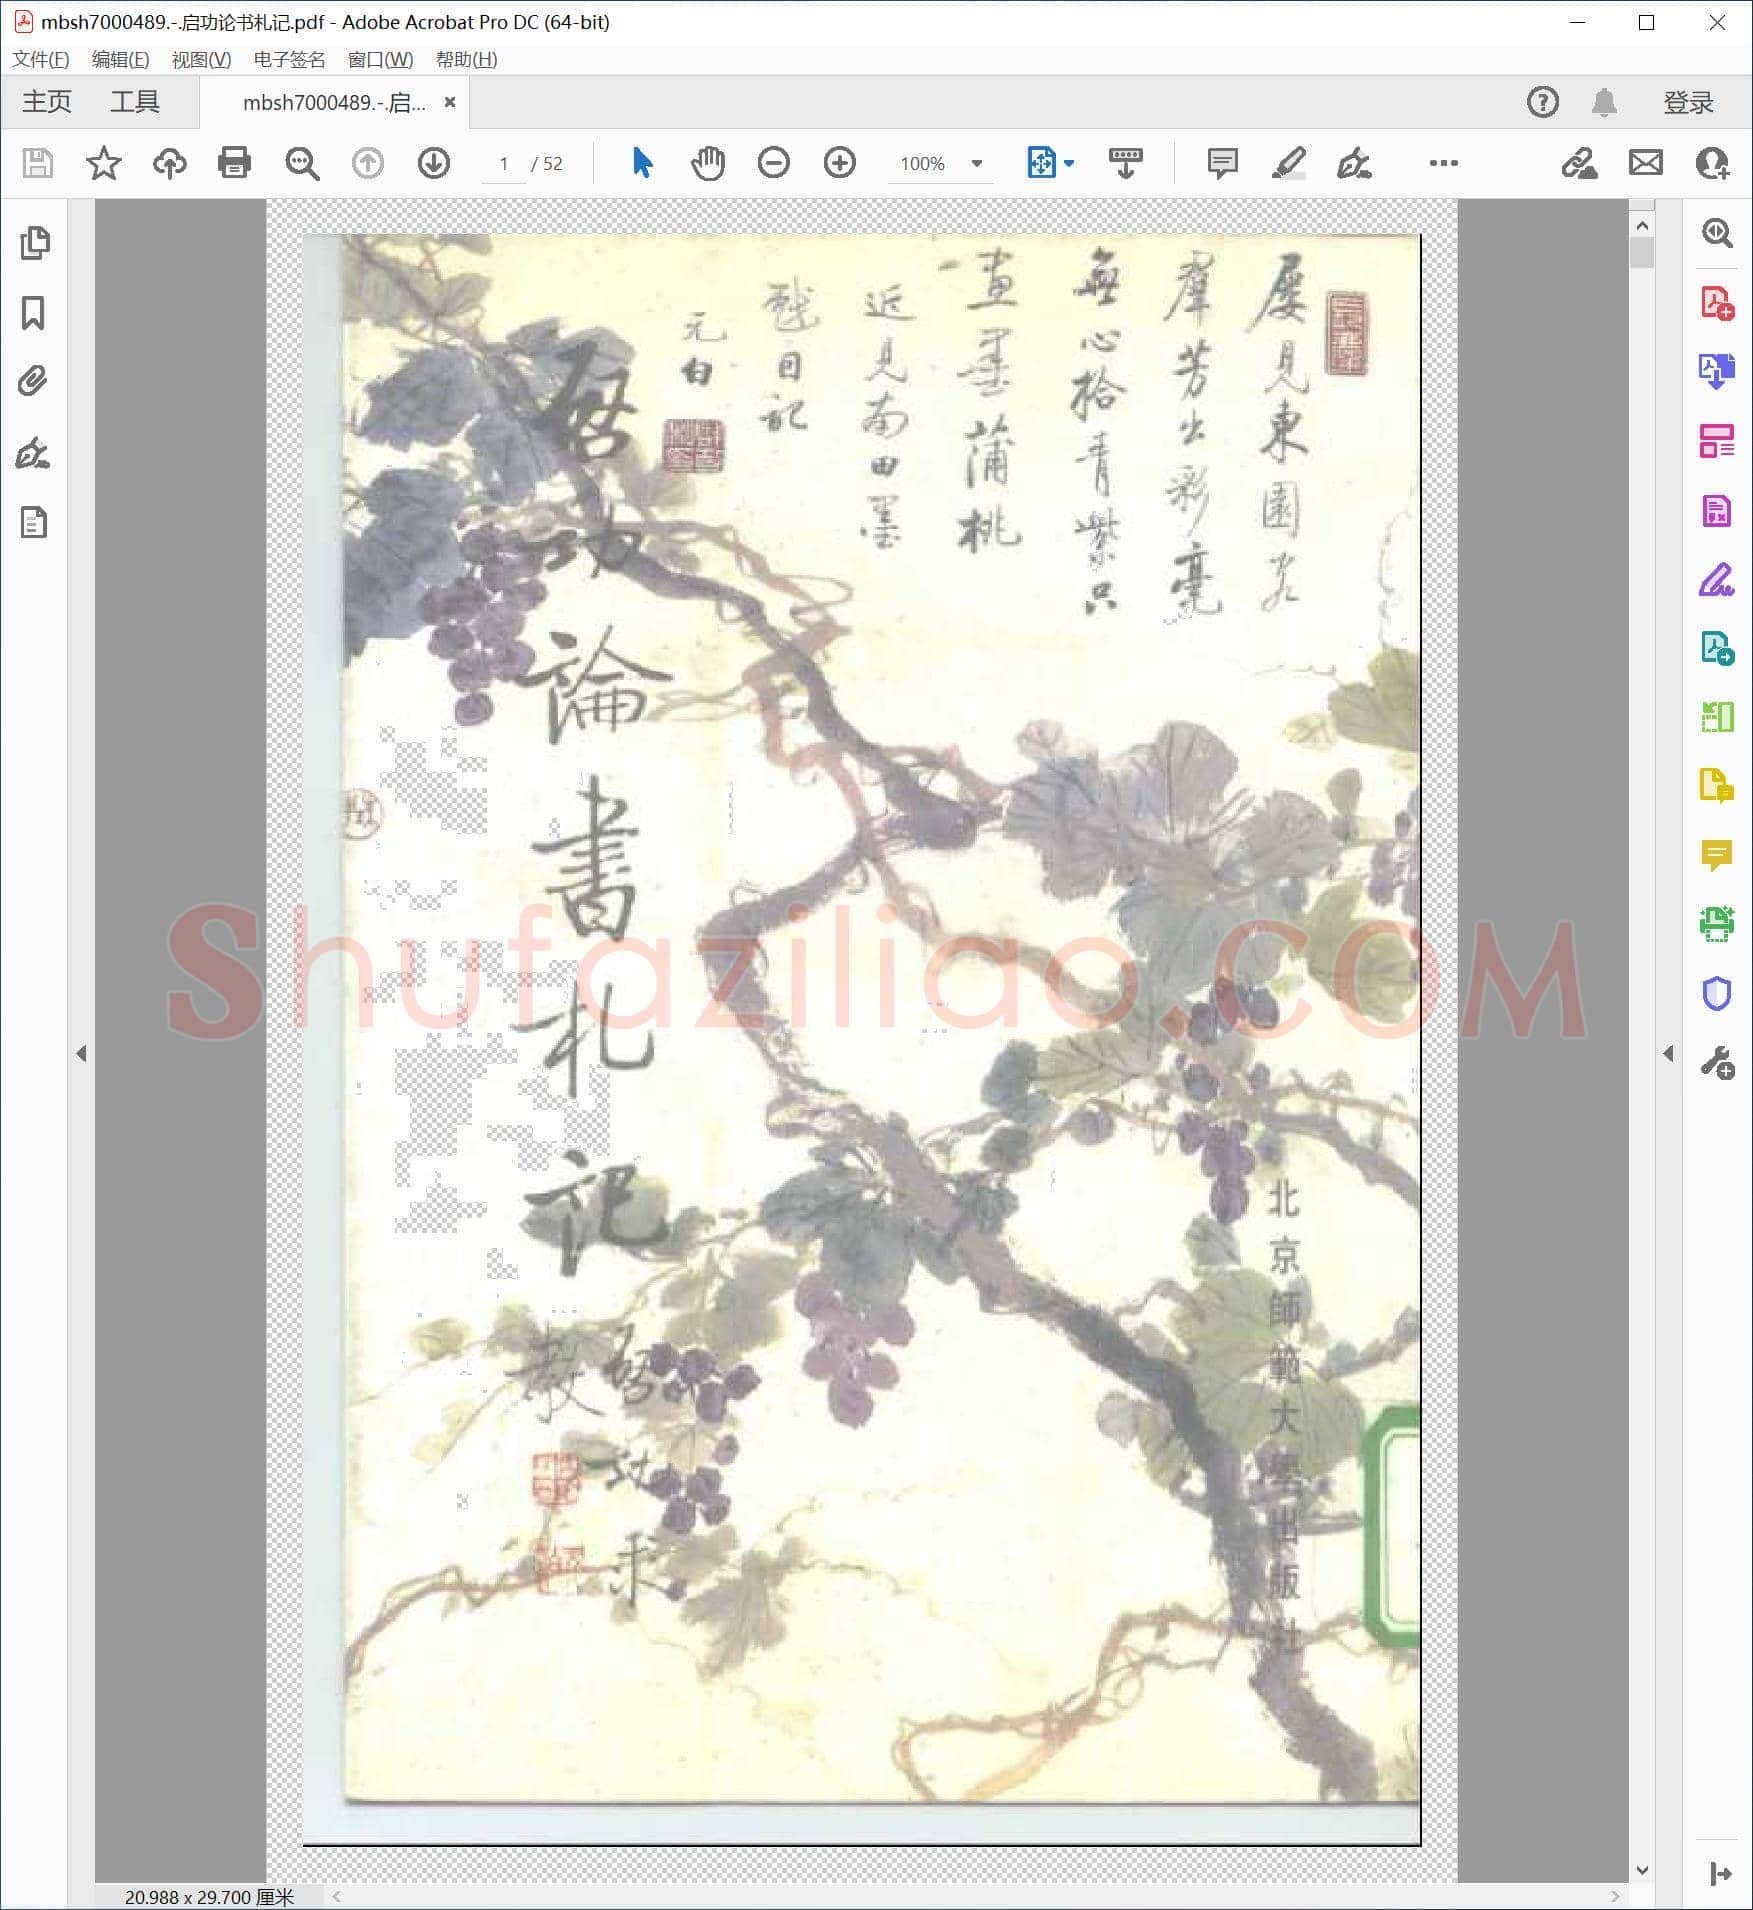Image resolution: width=1753 pixels, height=1910 pixels.
Task: Send the file by email
Action: [x=1646, y=163]
